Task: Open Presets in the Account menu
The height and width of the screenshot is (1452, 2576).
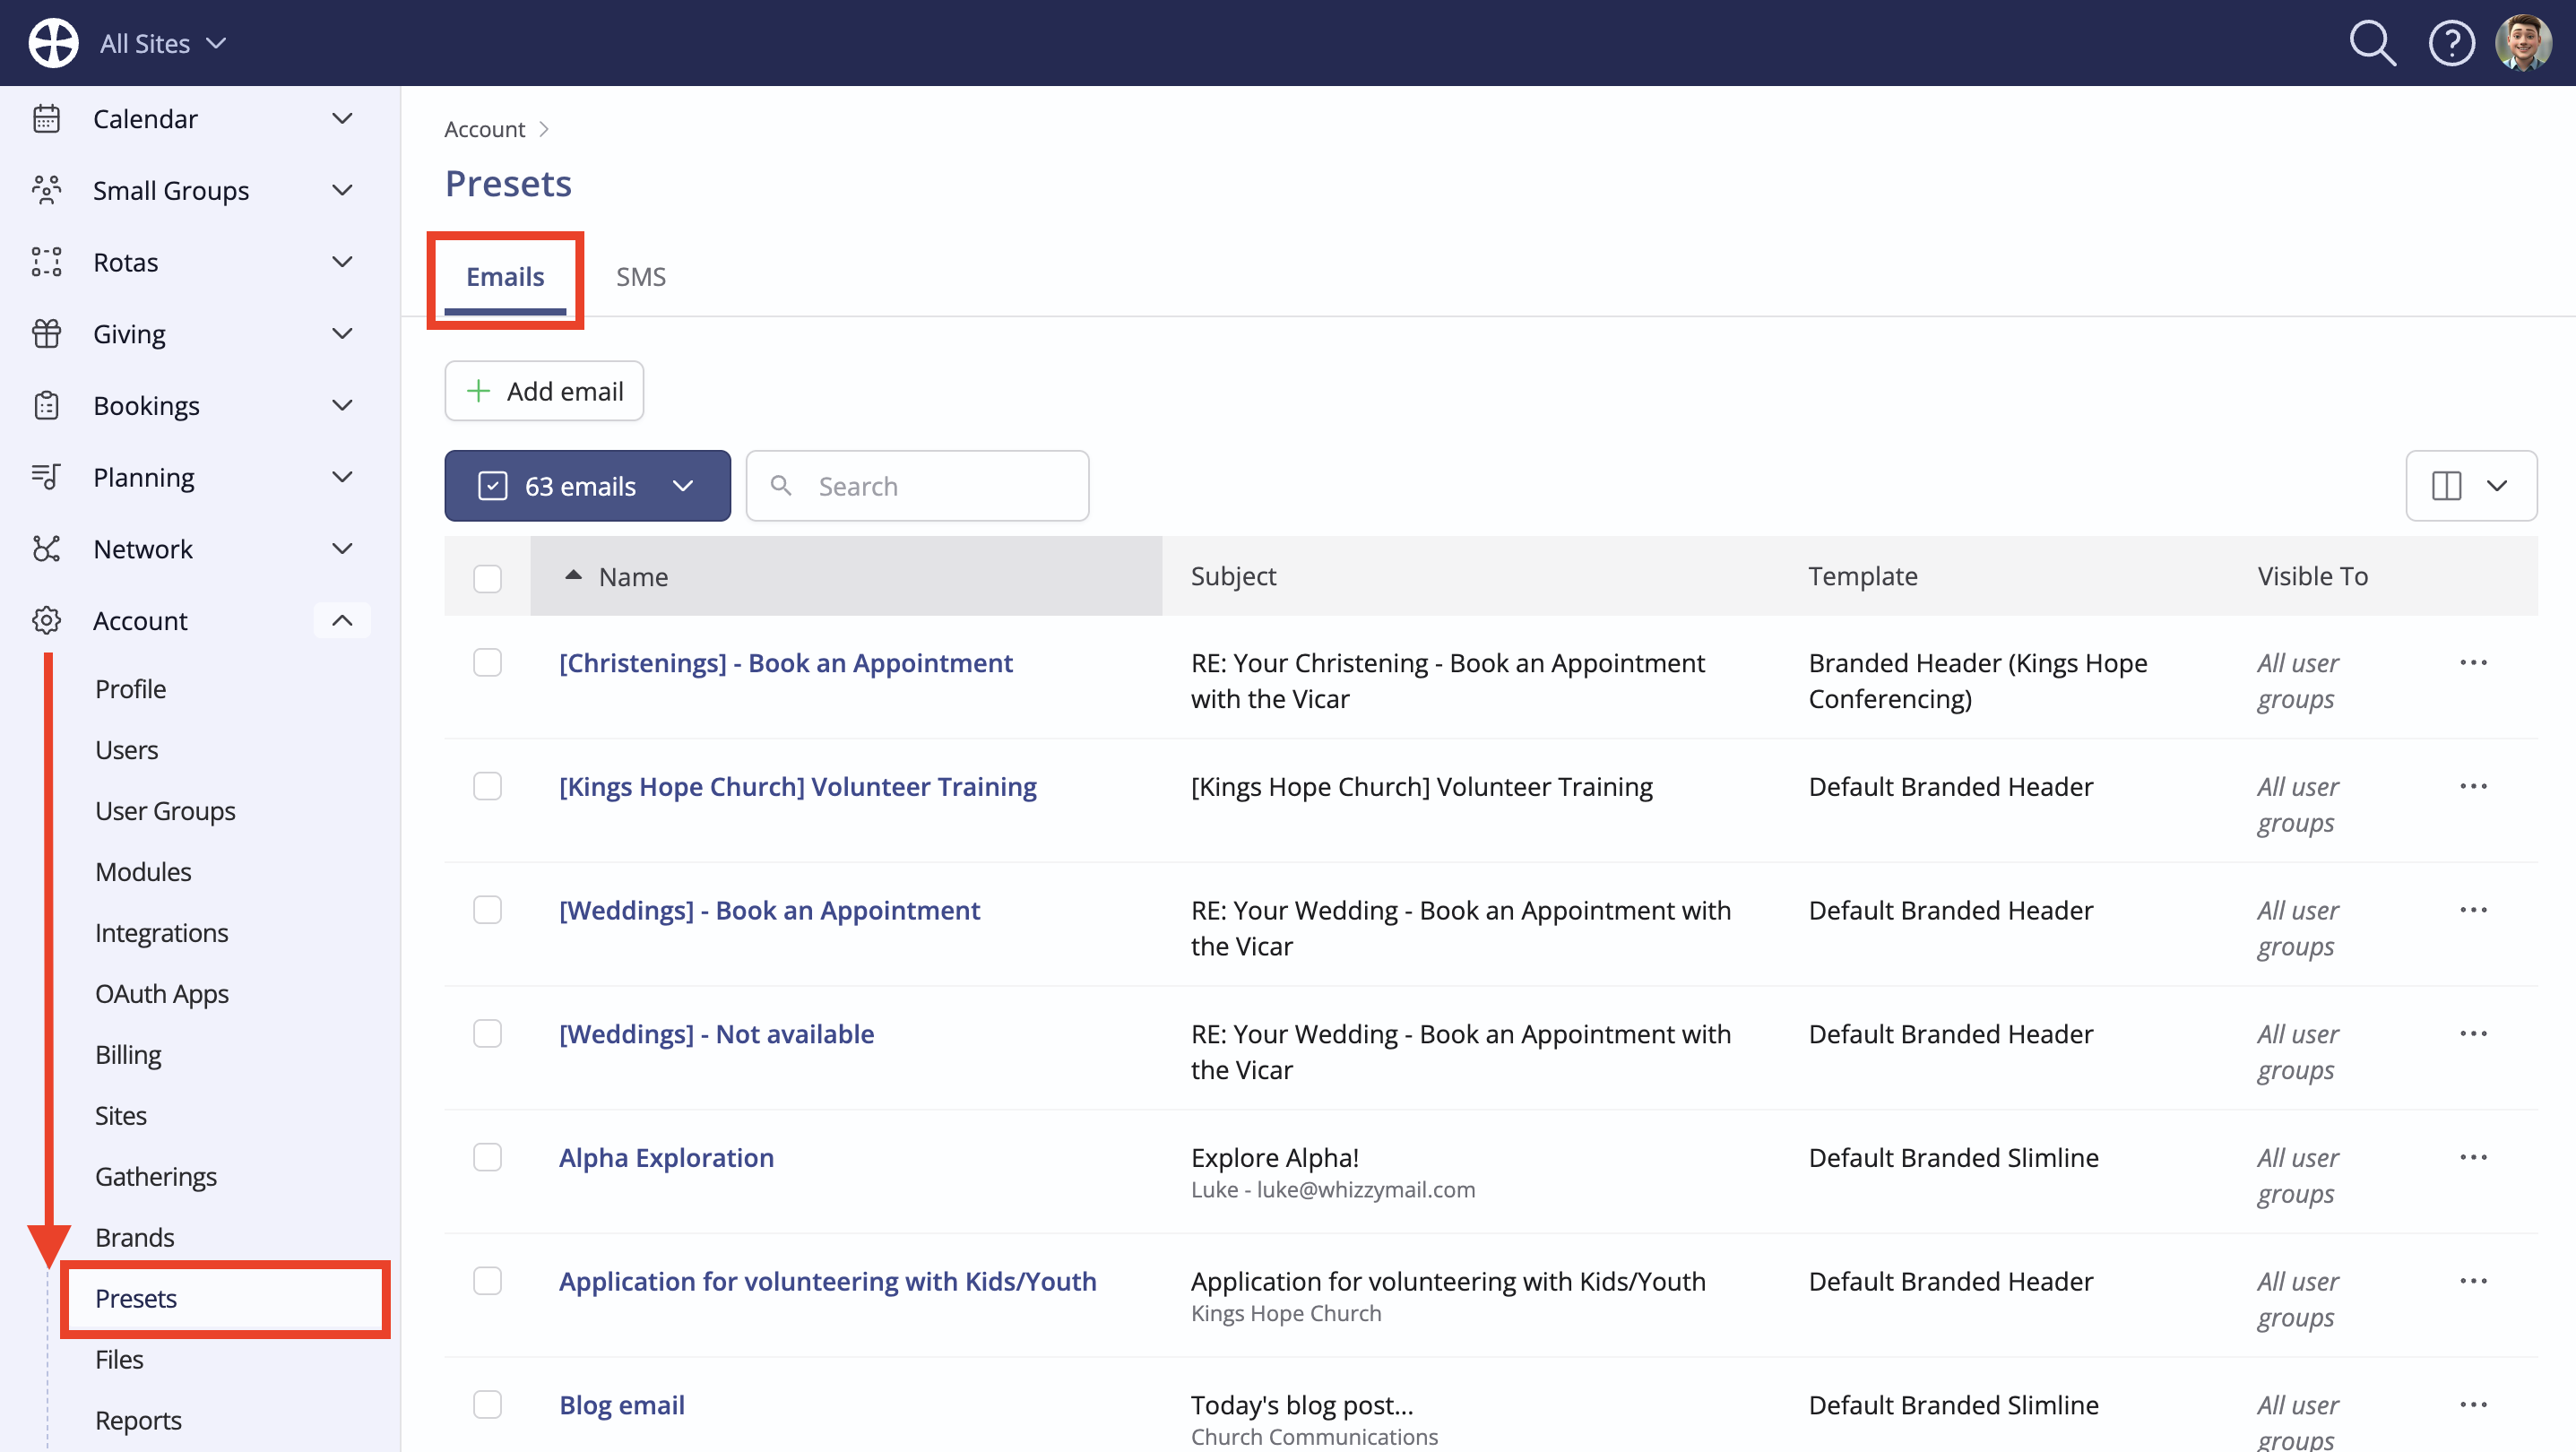Action: tap(136, 1299)
